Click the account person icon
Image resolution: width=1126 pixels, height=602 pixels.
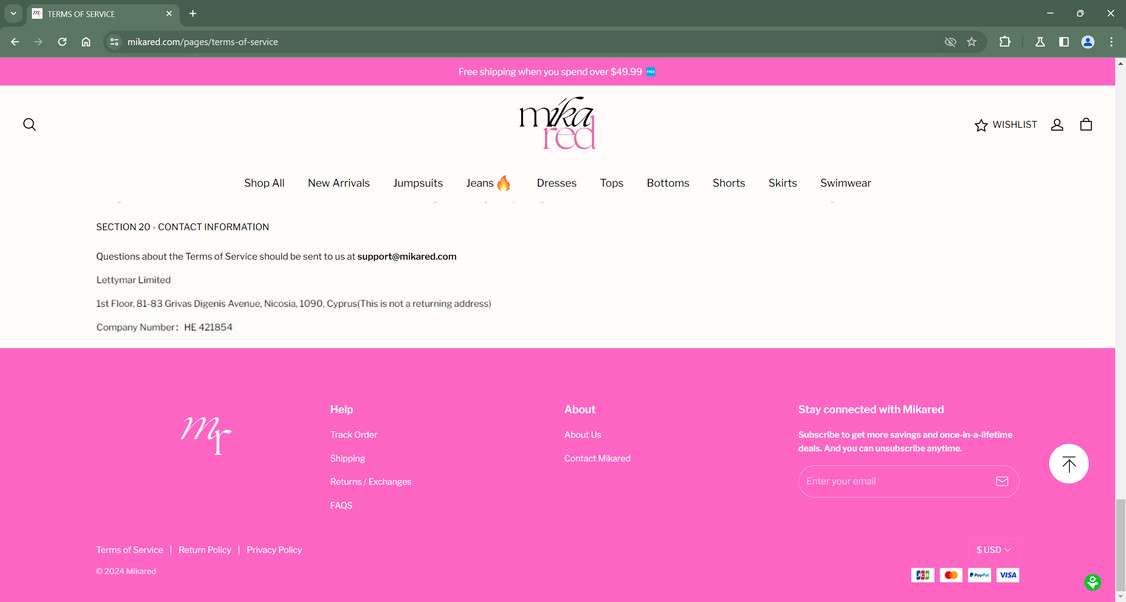click(1057, 124)
